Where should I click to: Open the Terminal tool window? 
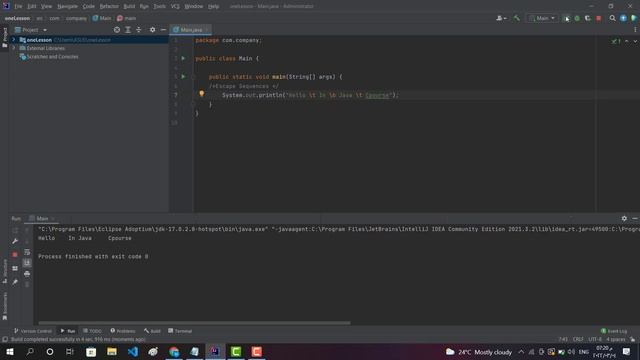[180, 331]
